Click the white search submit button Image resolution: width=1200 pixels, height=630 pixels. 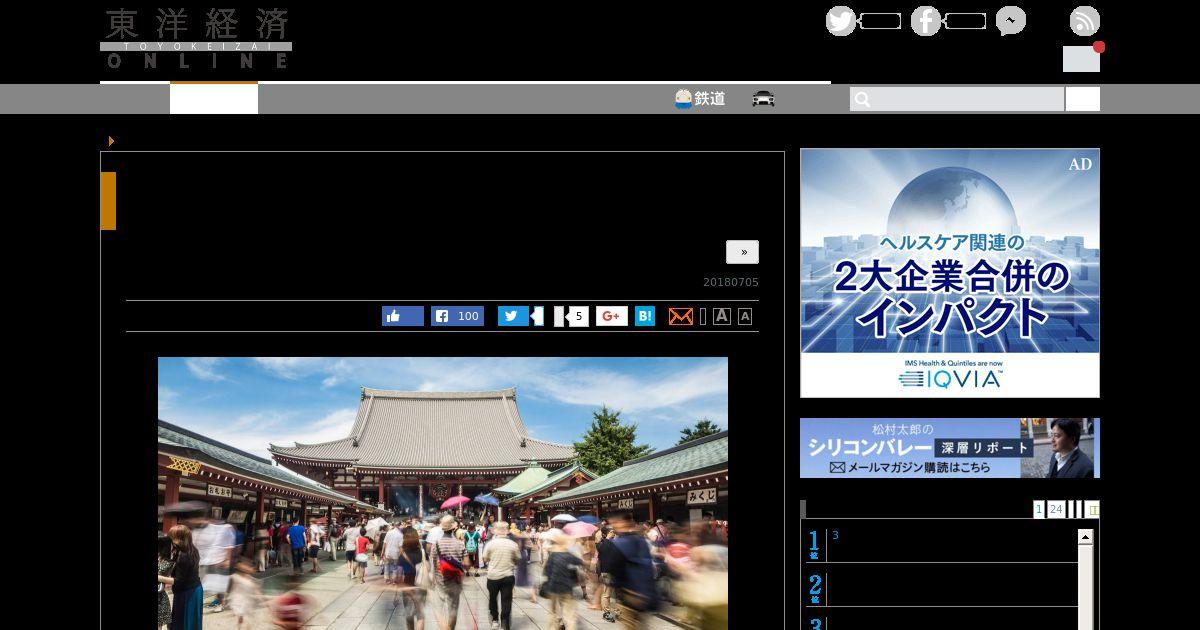point(1083,99)
